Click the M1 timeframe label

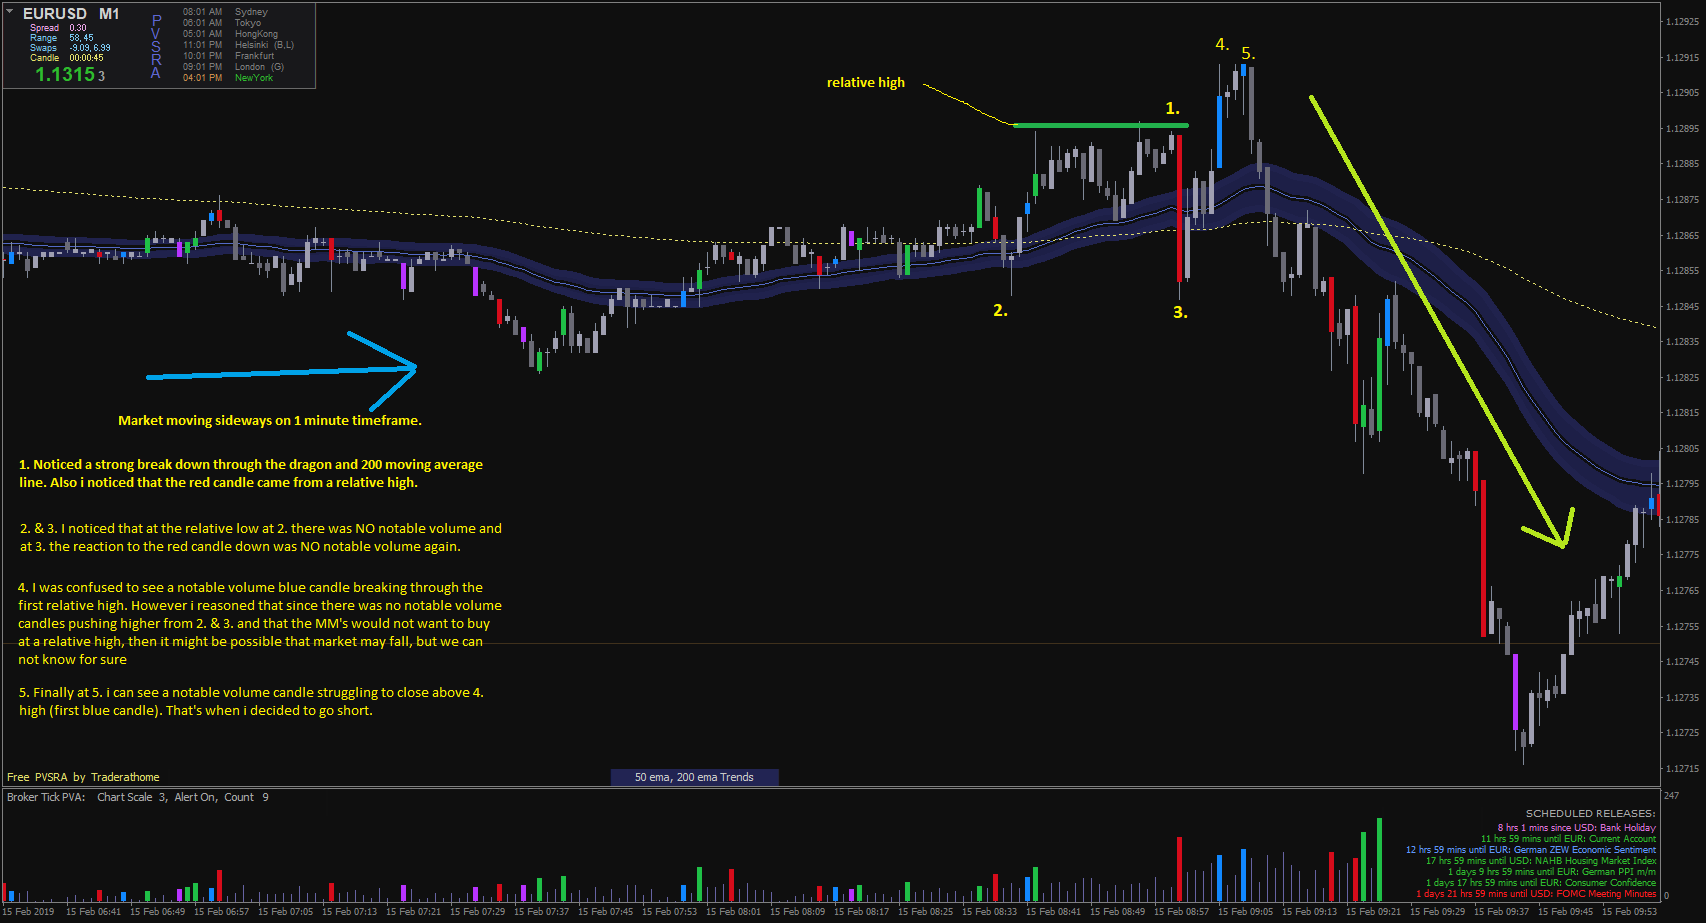pos(109,14)
